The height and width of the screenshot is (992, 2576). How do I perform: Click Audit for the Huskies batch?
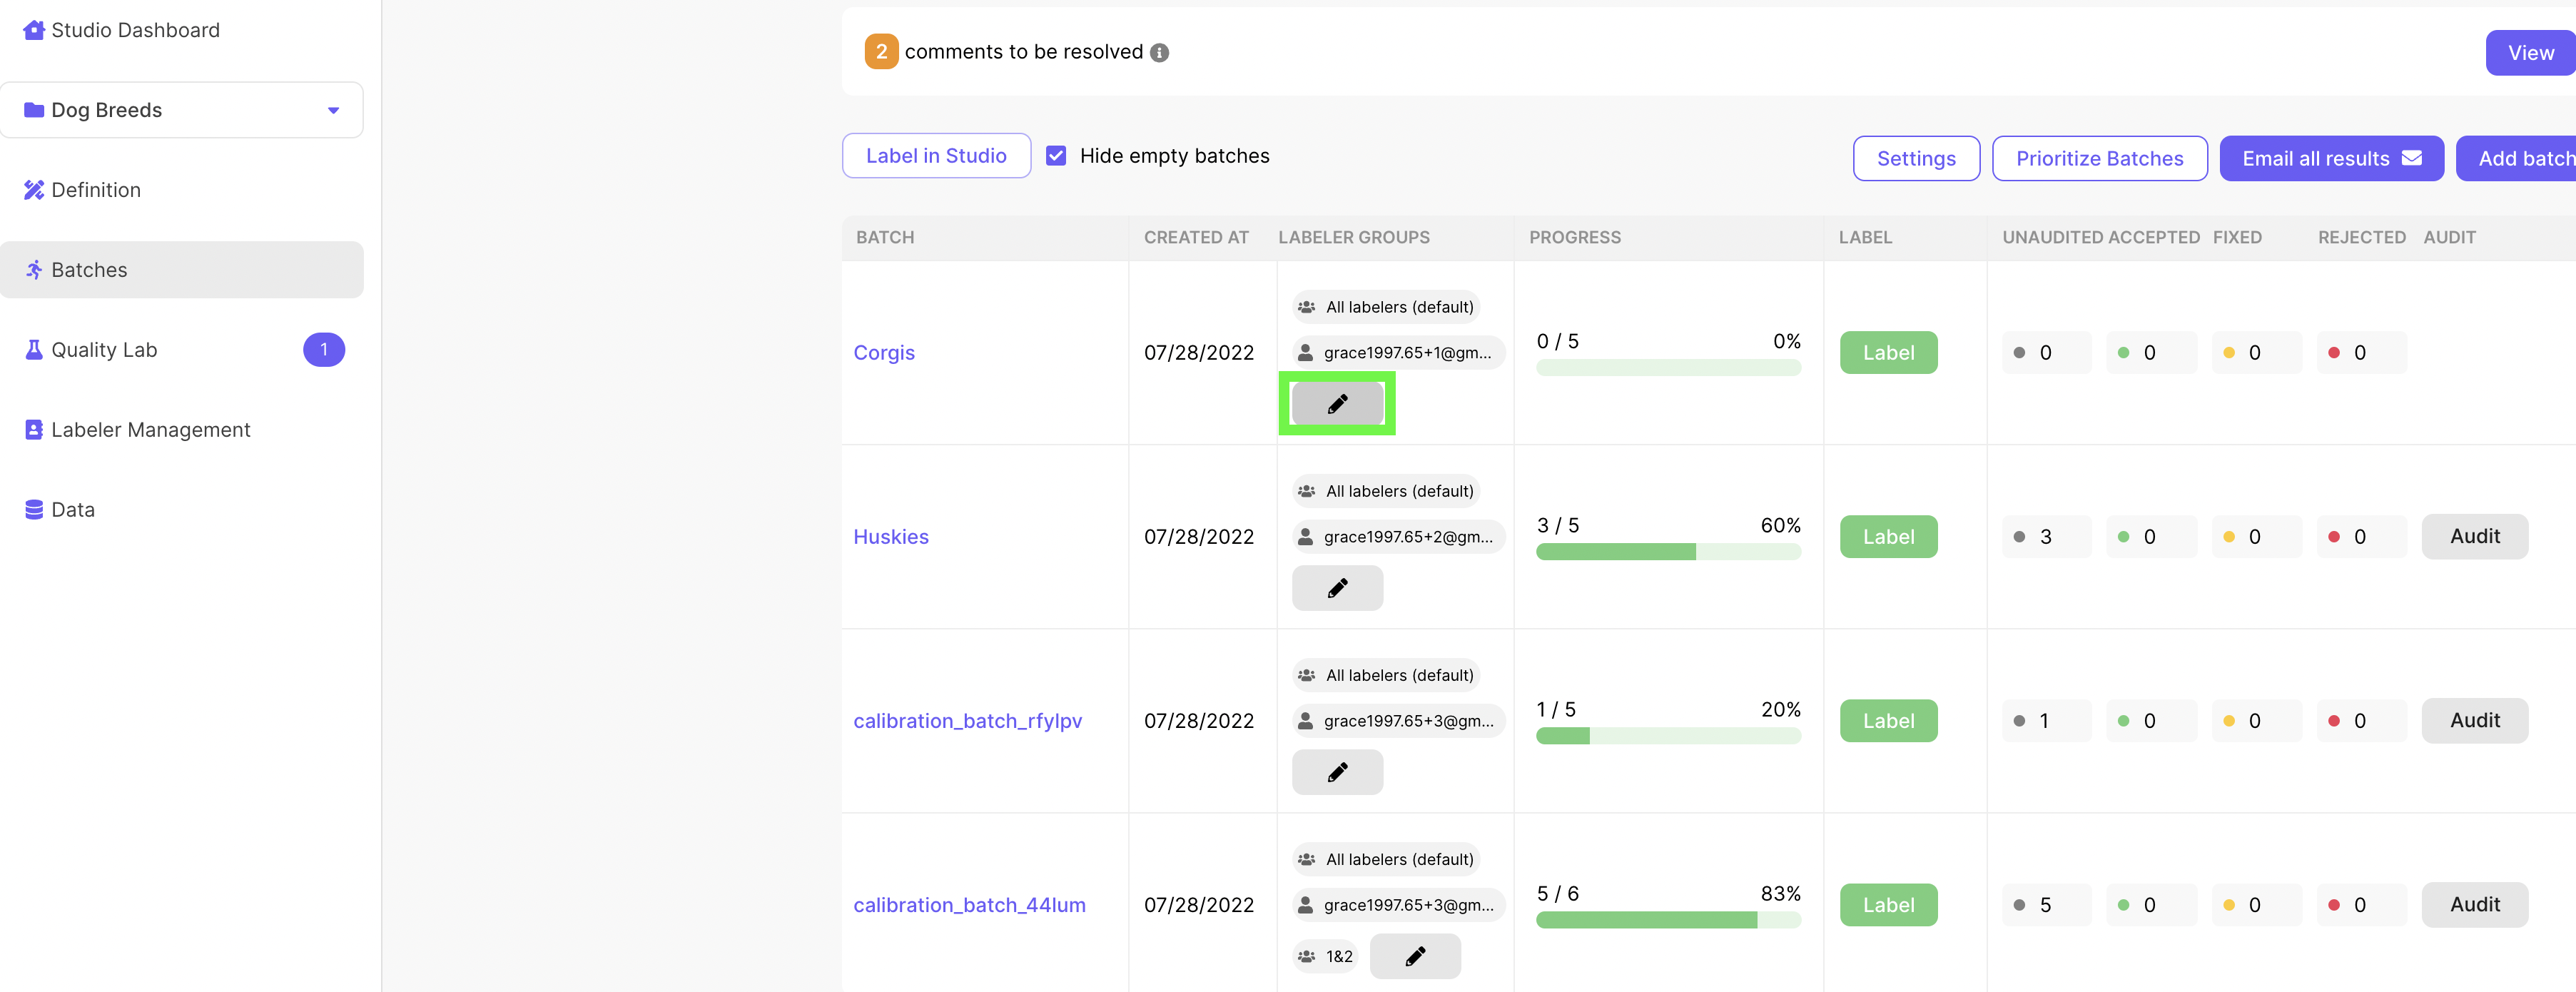point(2473,537)
